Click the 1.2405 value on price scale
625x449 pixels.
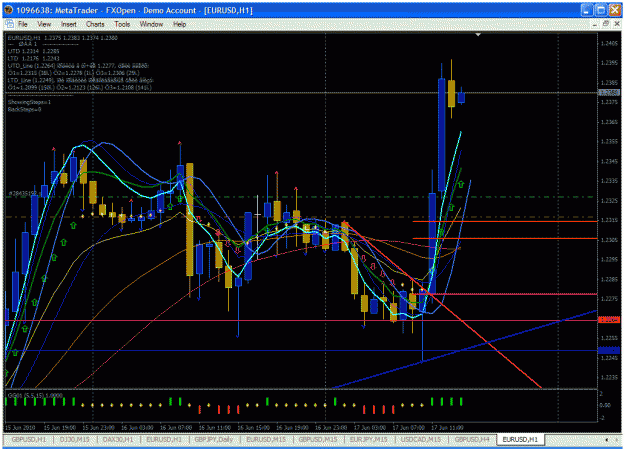609,43
